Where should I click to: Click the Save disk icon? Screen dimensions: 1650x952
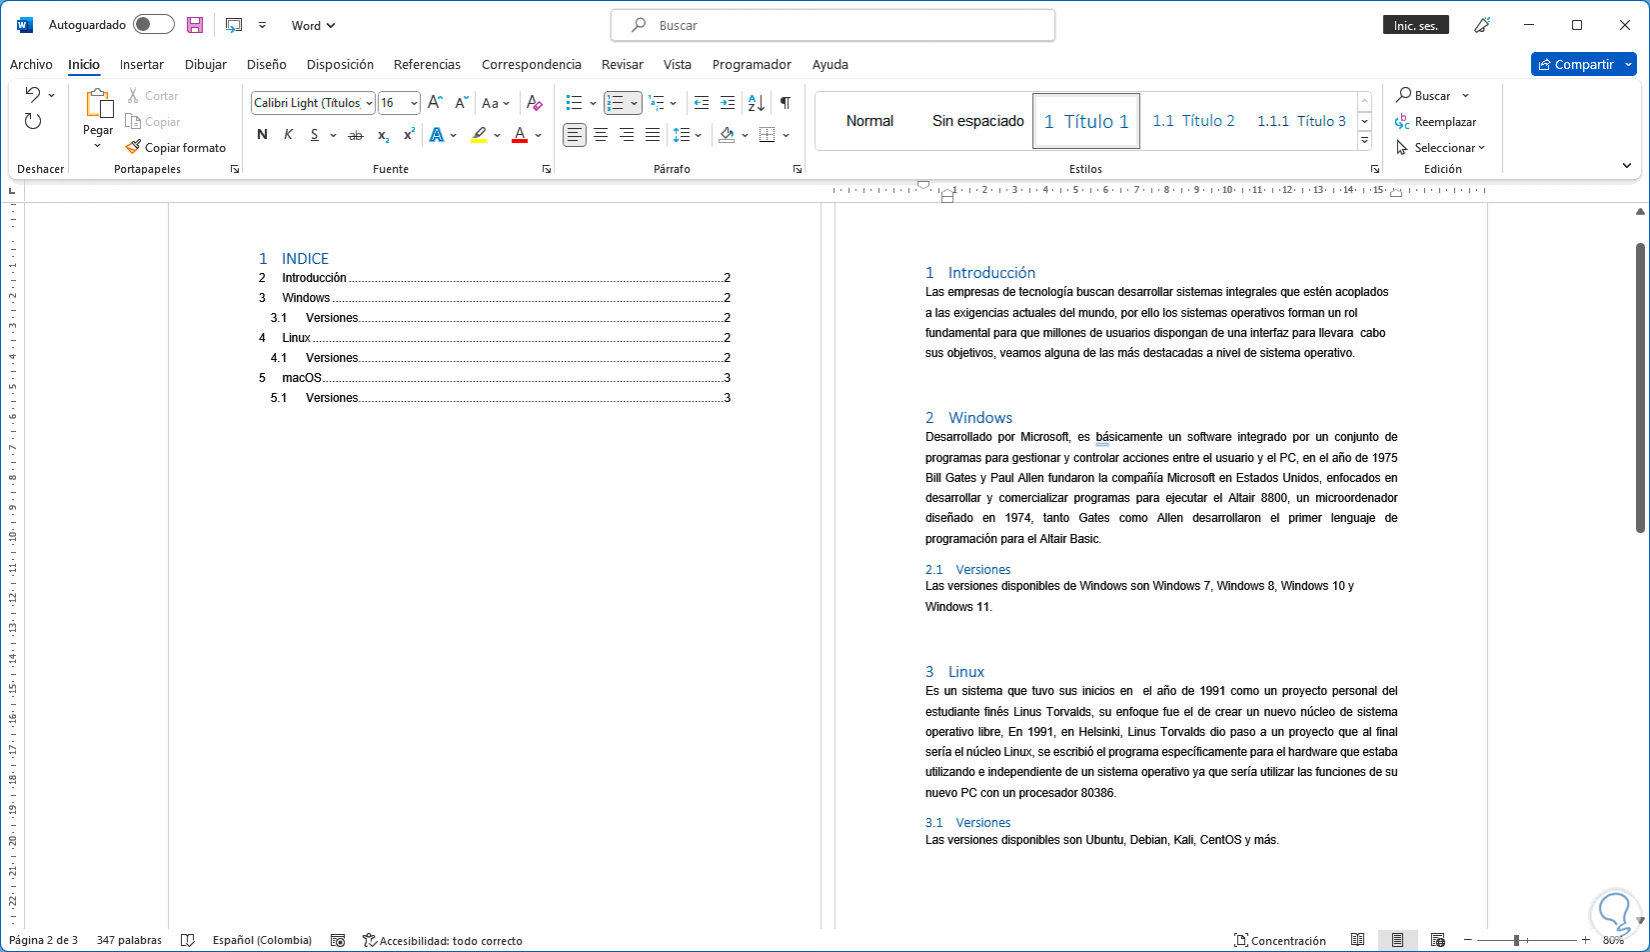click(x=195, y=25)
